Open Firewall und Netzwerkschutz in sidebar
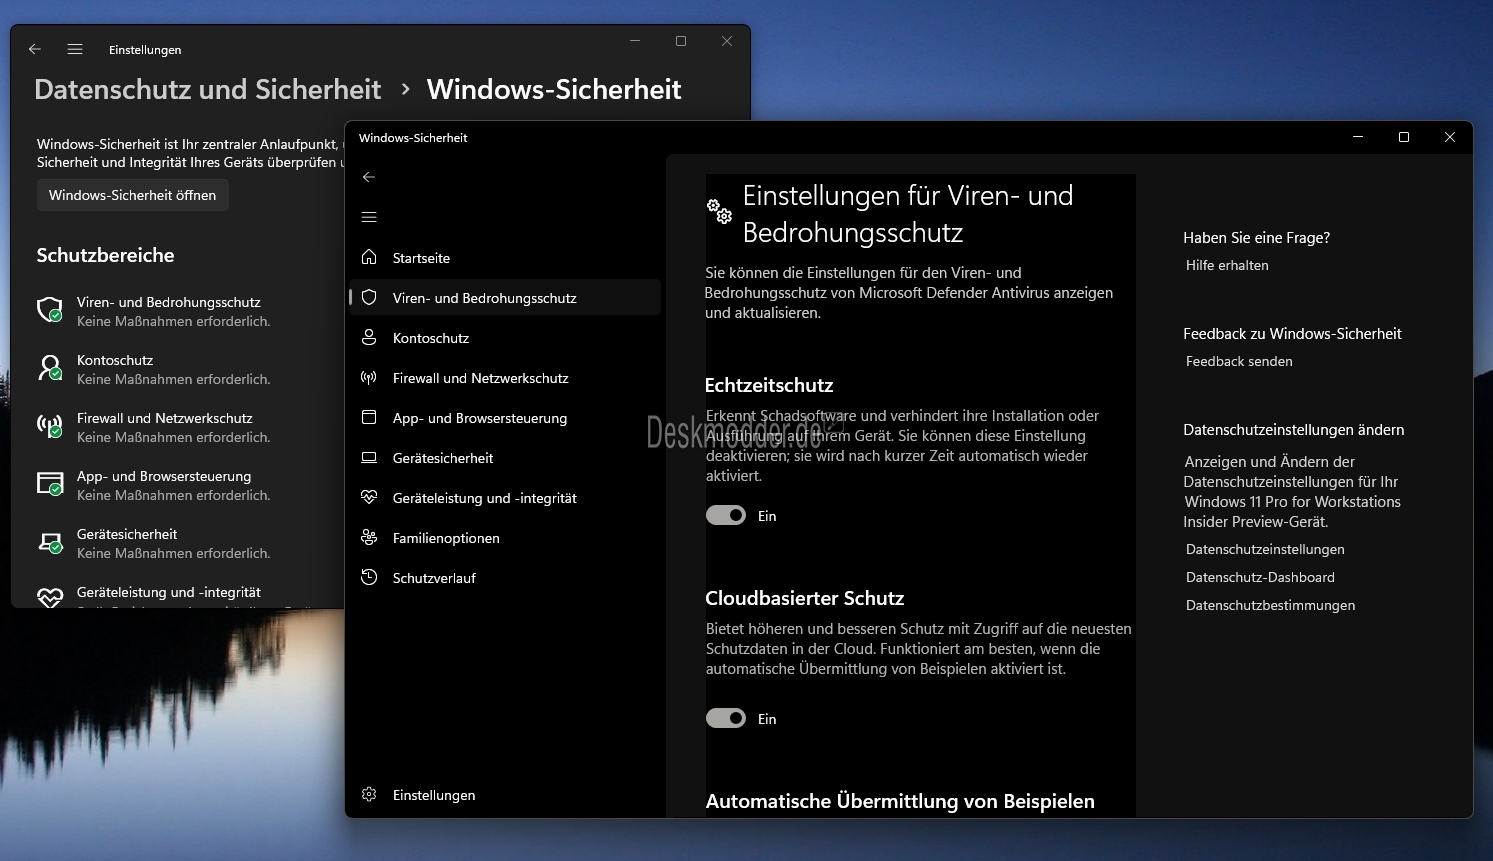 [x=505, y=378]
